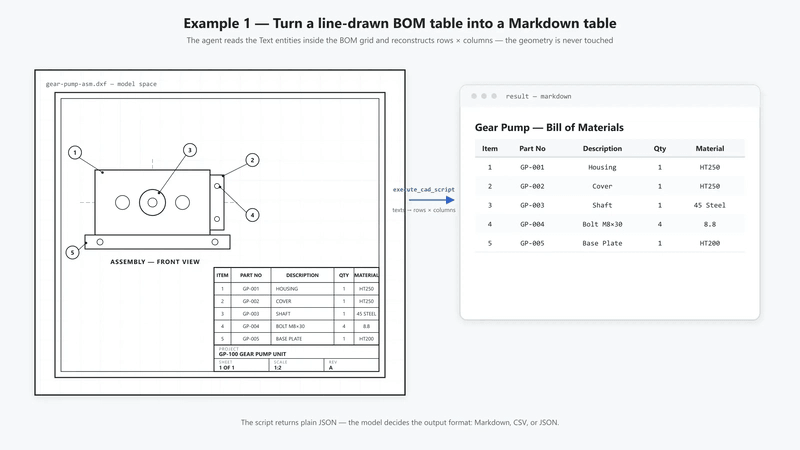Click 'HT200' in the drawing's BOM grid
This screenshot has height=450, width=800.
366,339
